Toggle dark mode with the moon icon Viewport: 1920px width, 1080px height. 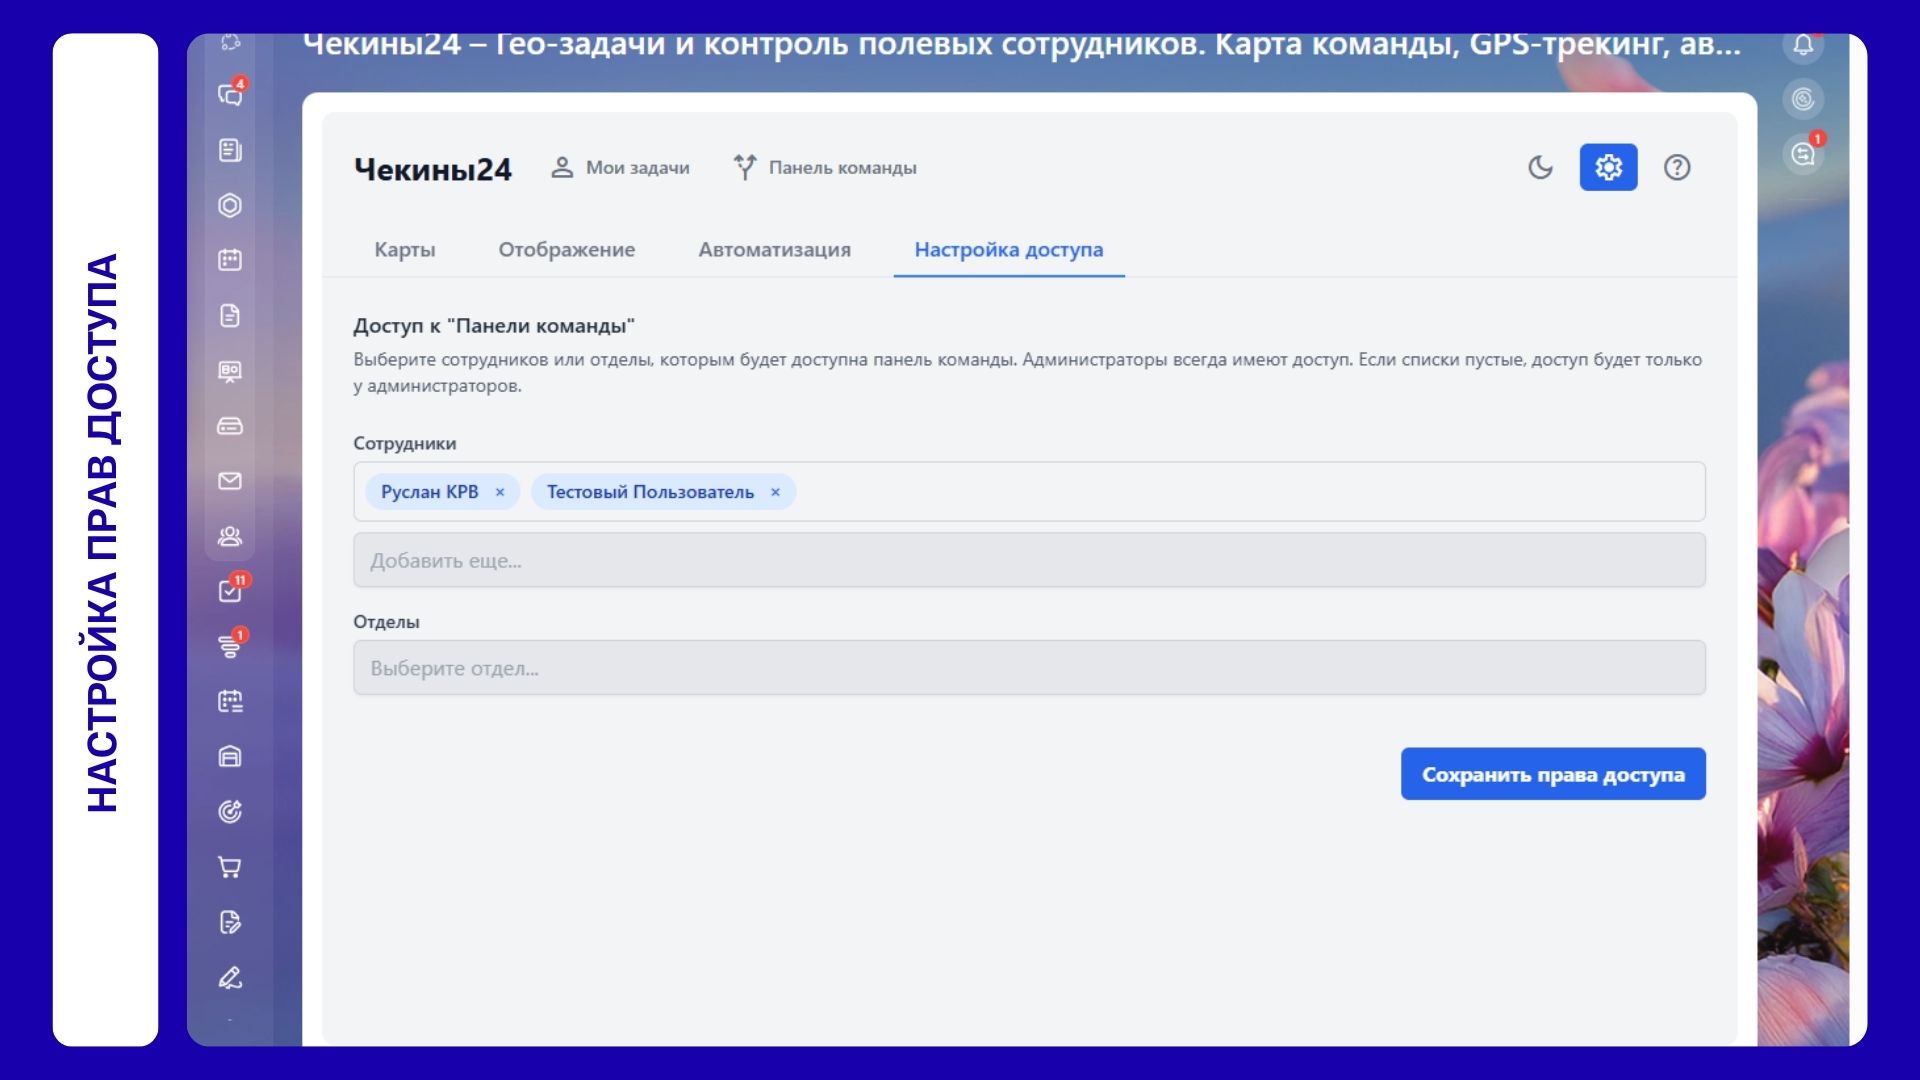click(x=1540, y=167)
